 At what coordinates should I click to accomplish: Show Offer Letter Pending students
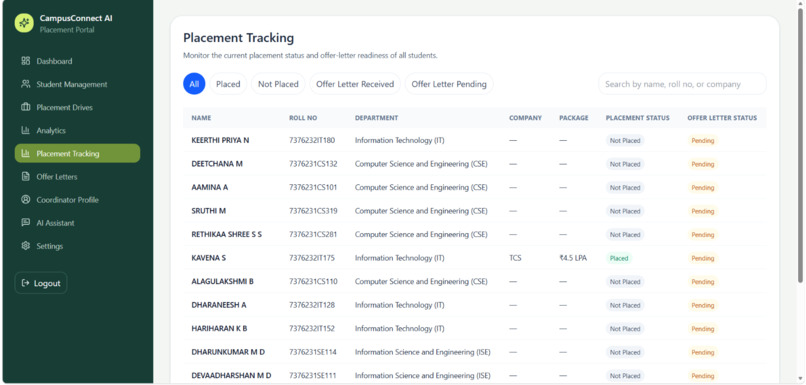pyautogui.click(x=449, y=84)
